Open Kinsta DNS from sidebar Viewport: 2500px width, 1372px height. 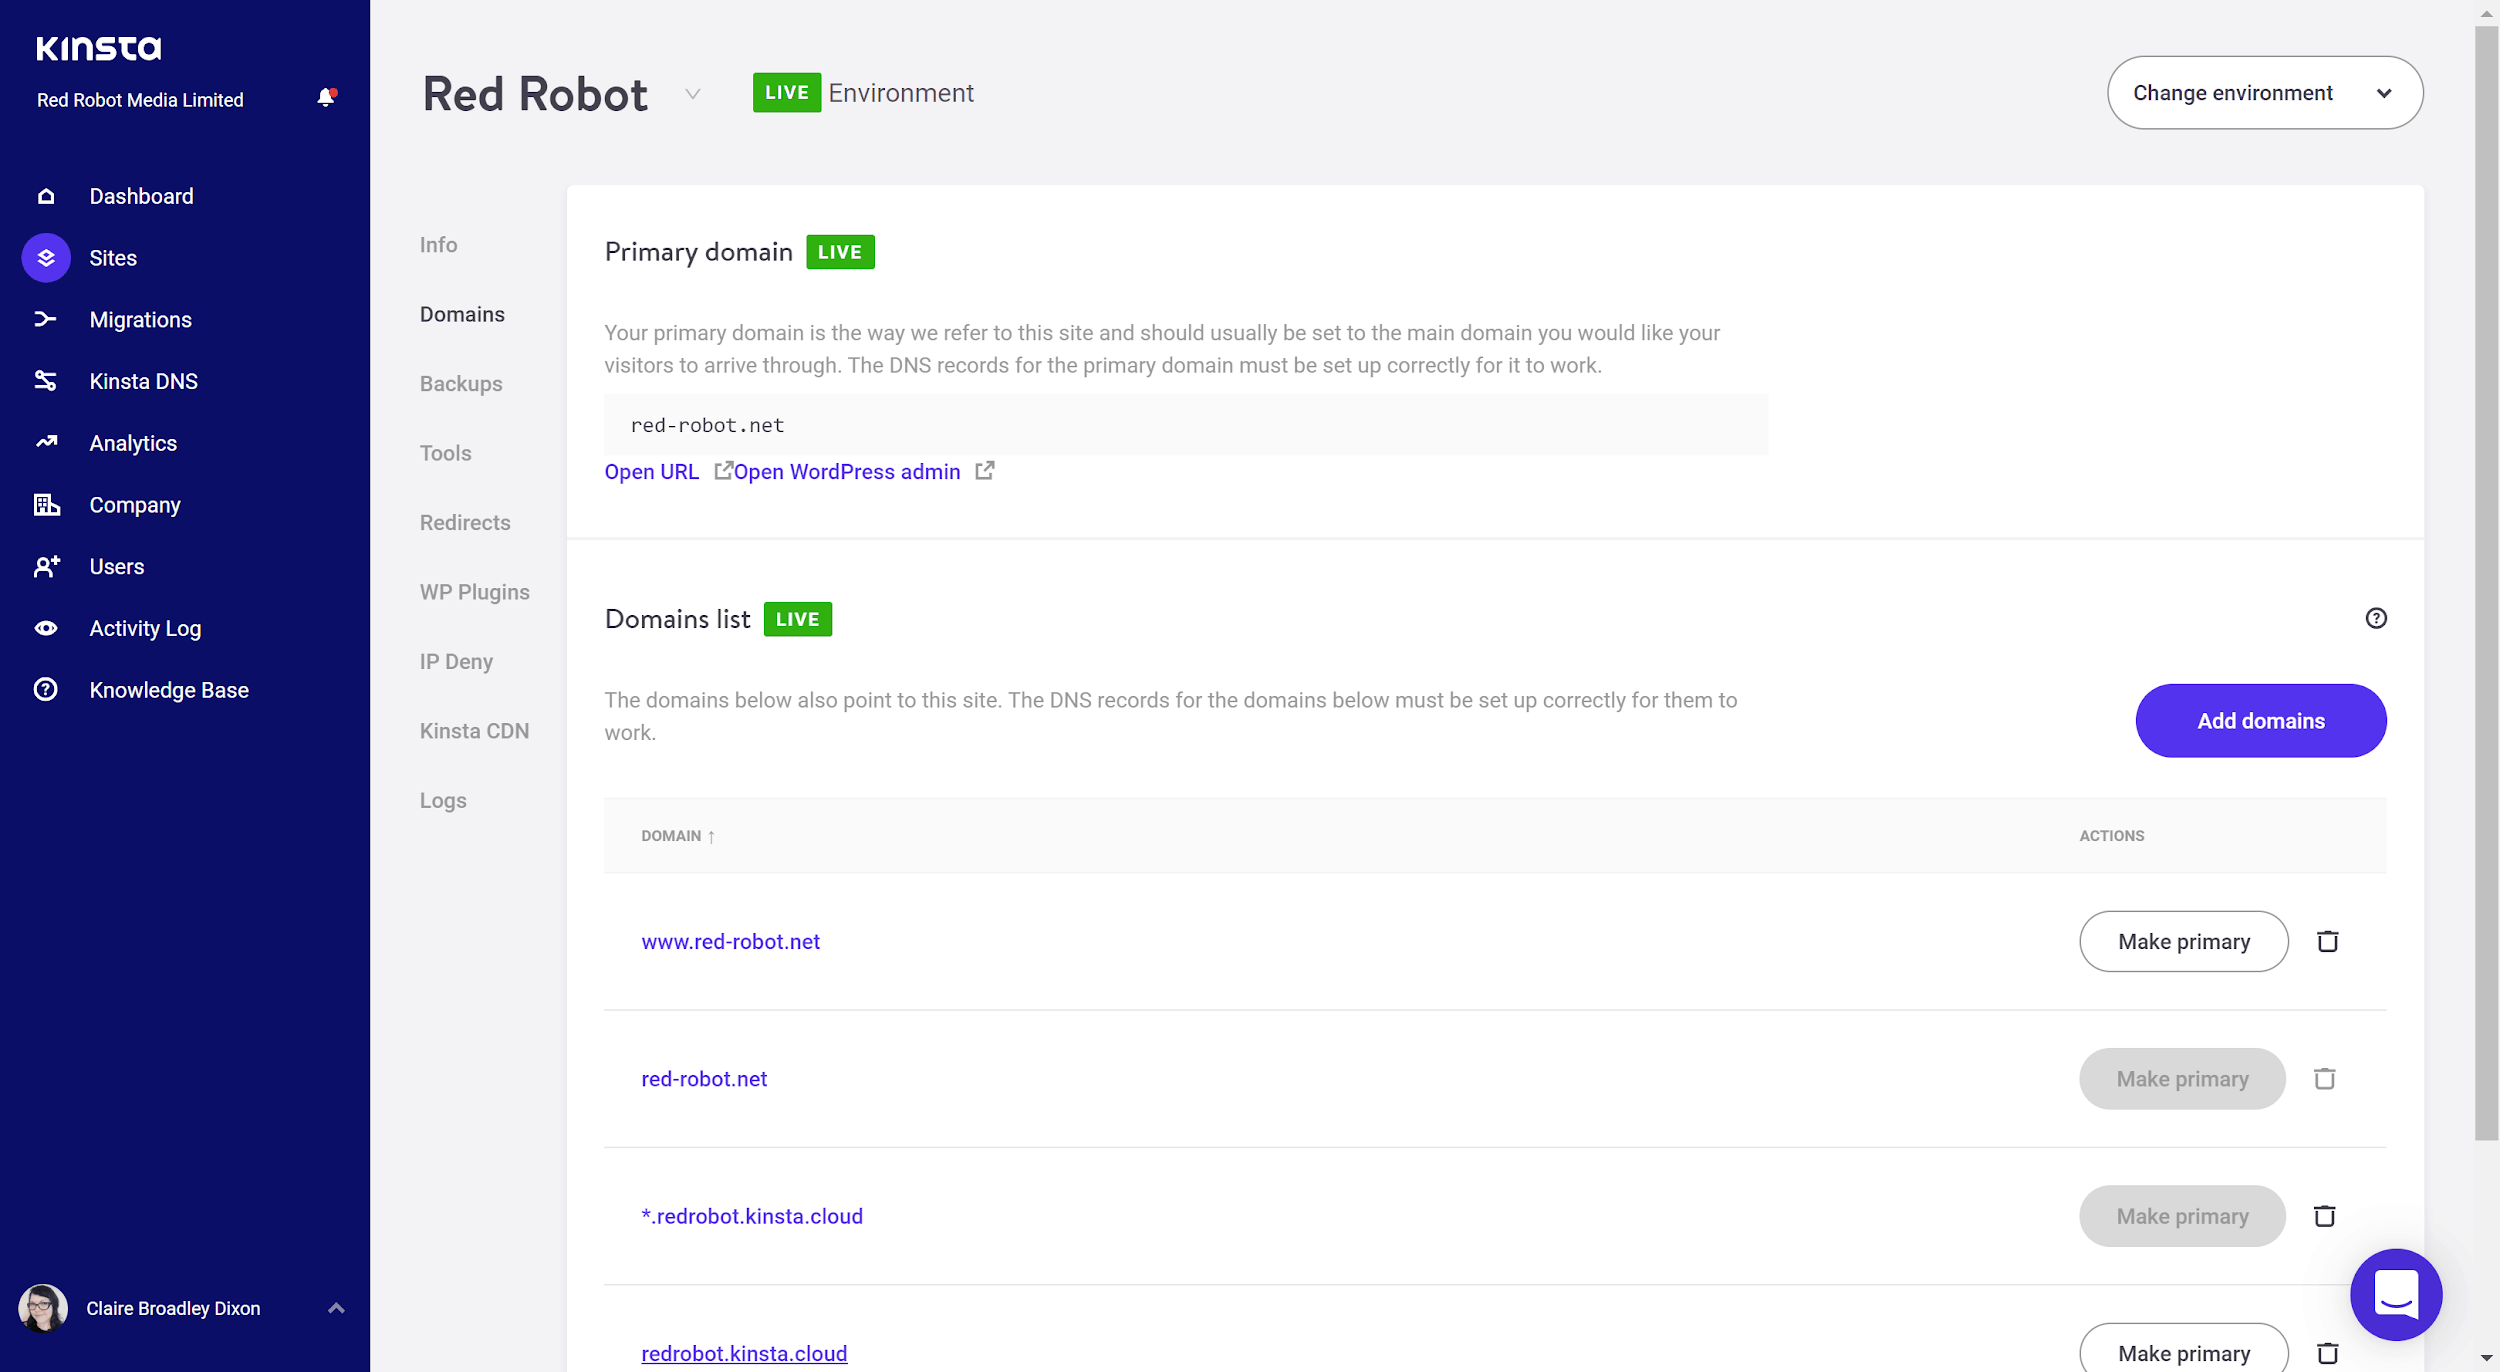143,381
